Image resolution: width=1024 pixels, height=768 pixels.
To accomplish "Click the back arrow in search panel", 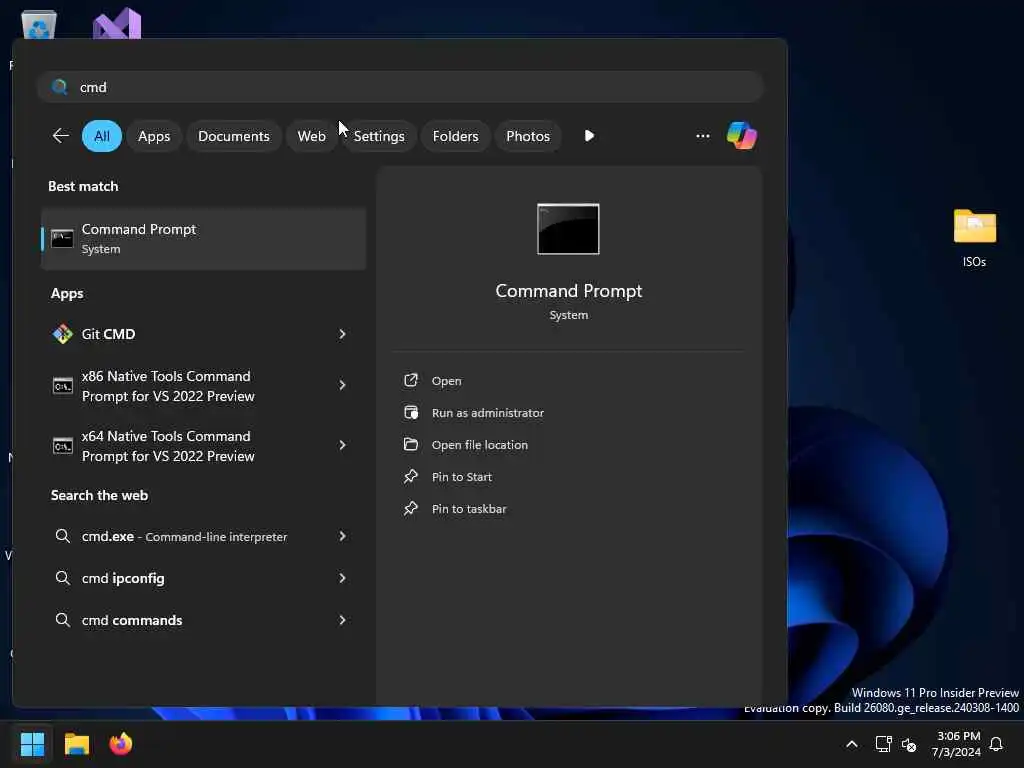I will (x=61, y=136).
